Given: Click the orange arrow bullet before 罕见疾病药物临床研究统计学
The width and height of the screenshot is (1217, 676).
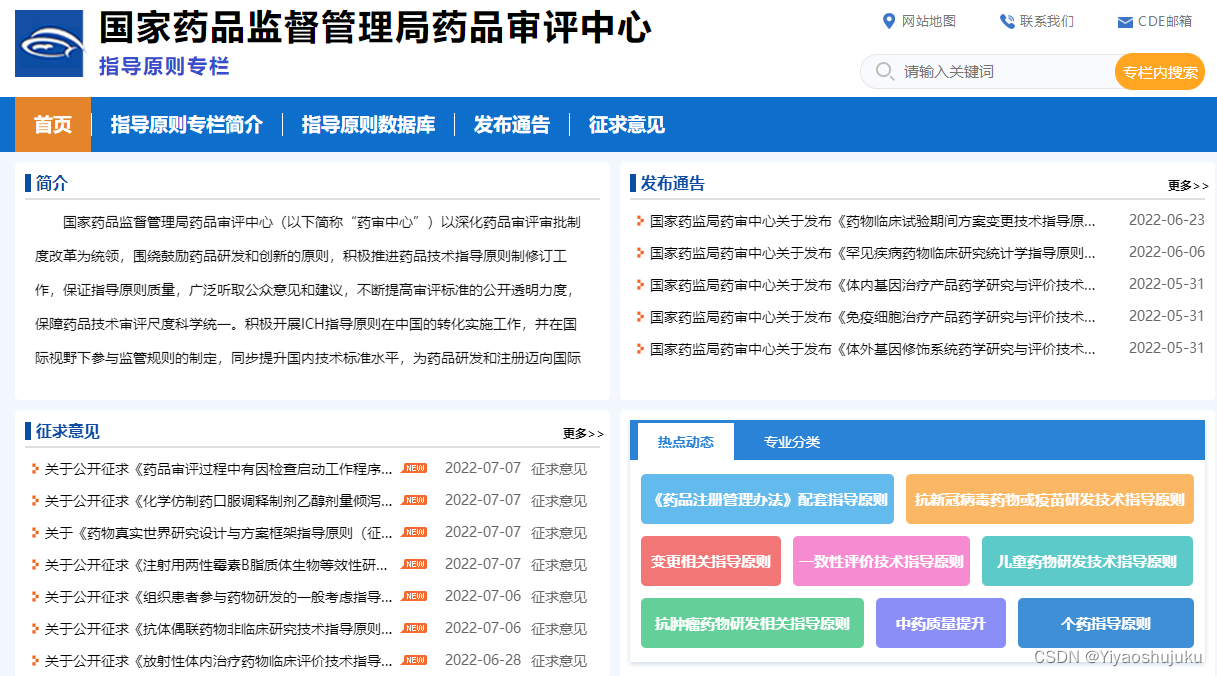Looking at the screenshot, I should [640, 253].
